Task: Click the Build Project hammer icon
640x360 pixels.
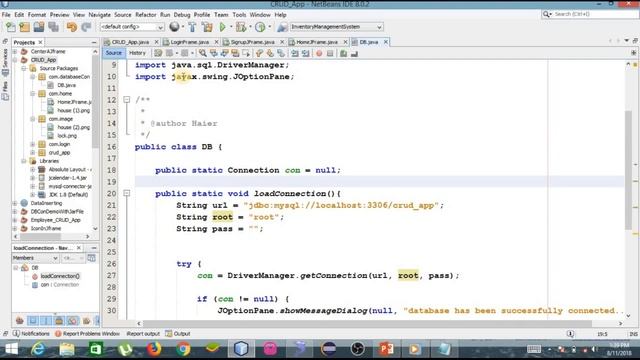Action: 192,27
